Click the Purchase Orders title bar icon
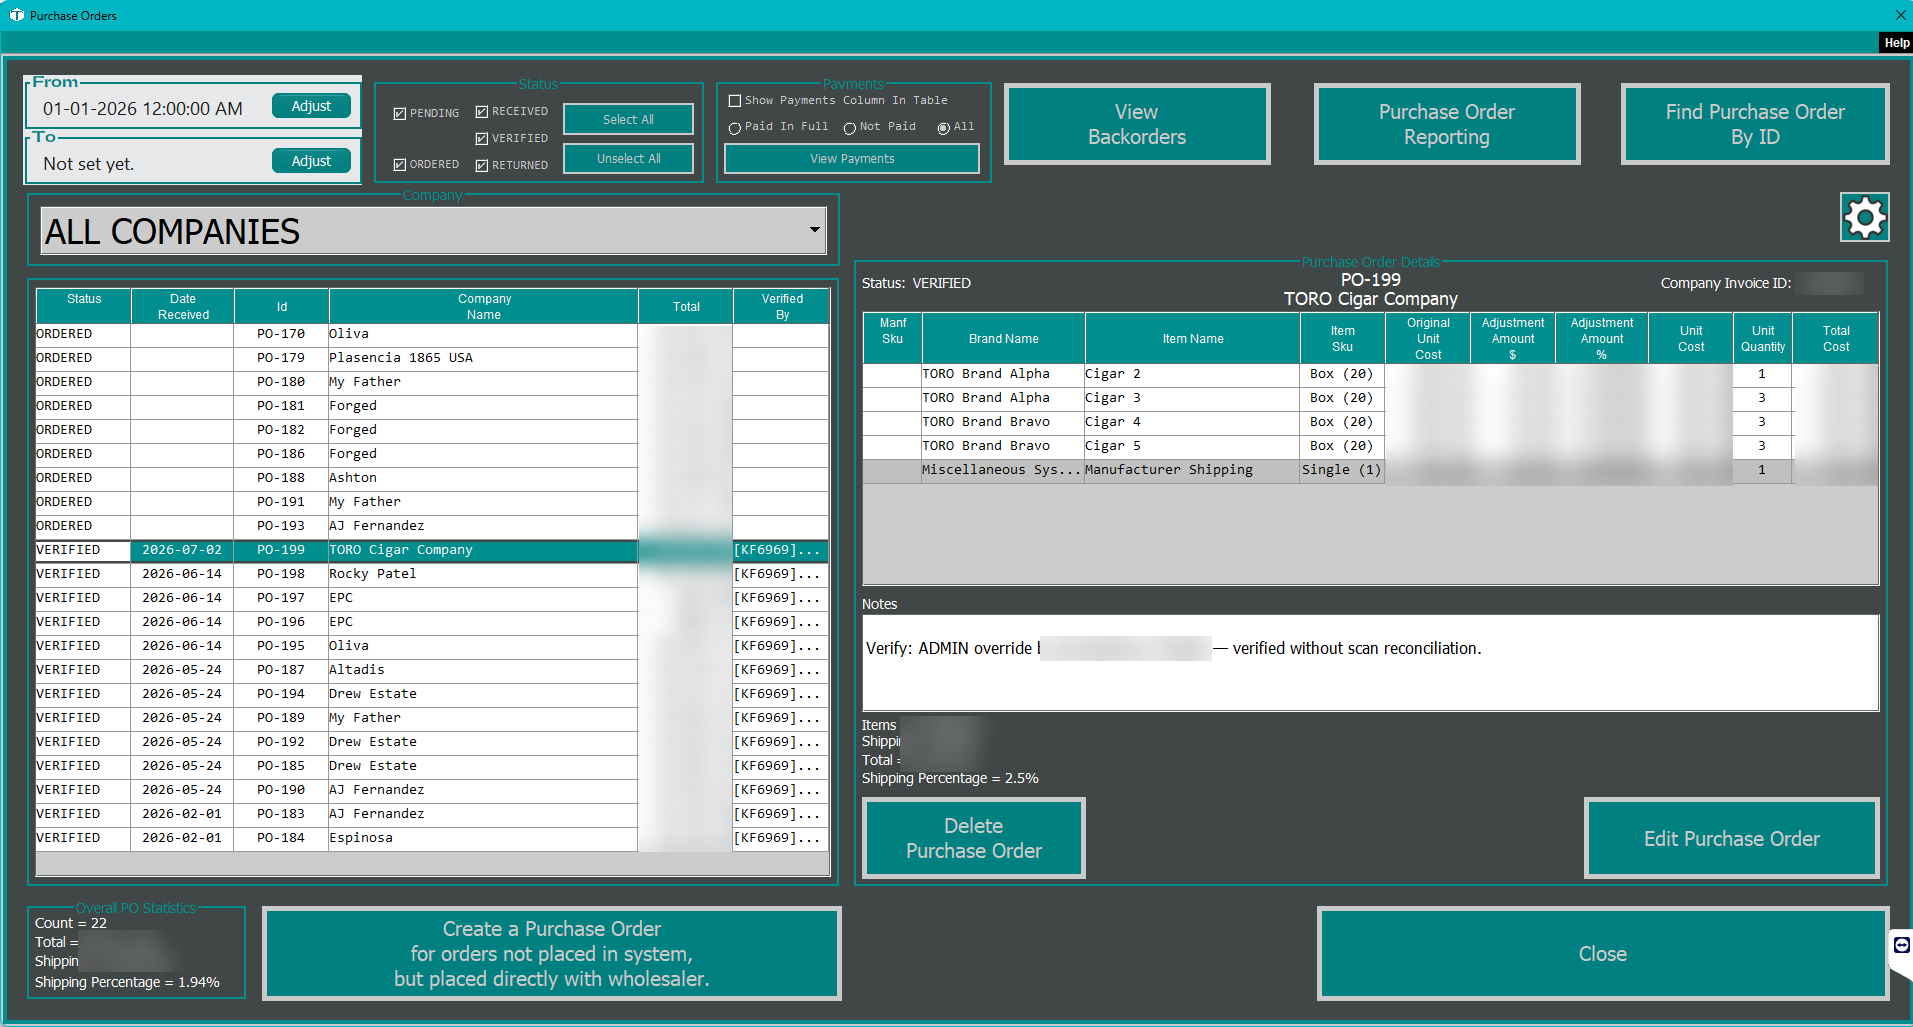 (16, 15)
